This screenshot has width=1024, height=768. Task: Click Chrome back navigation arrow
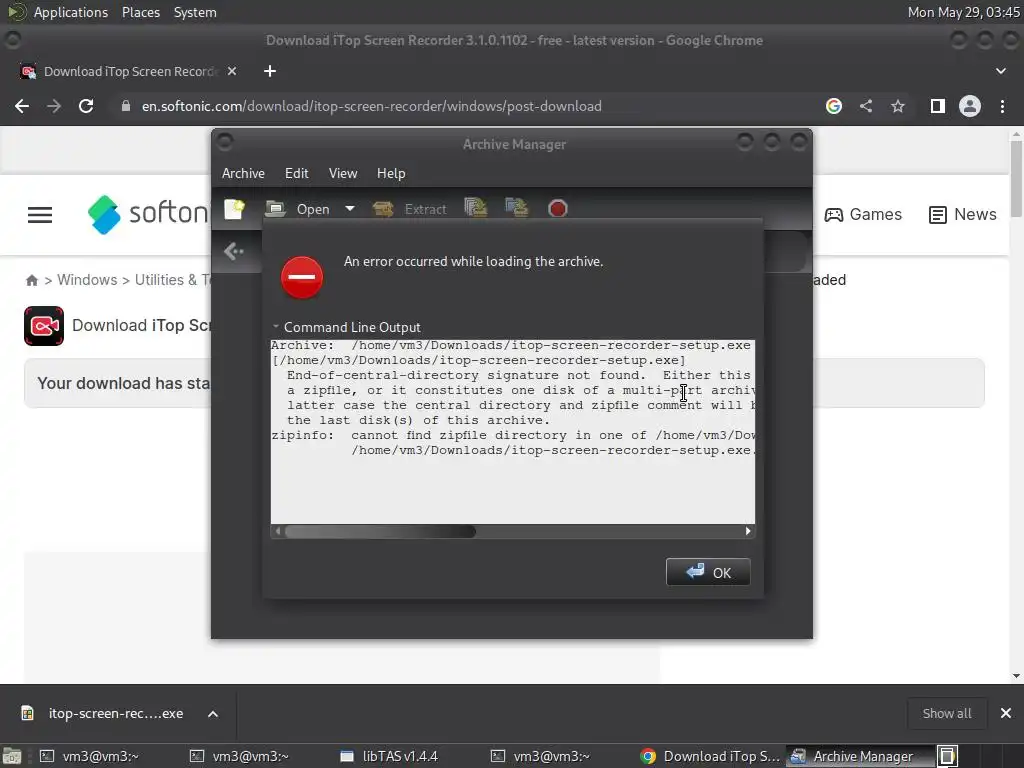click(22, 106)
